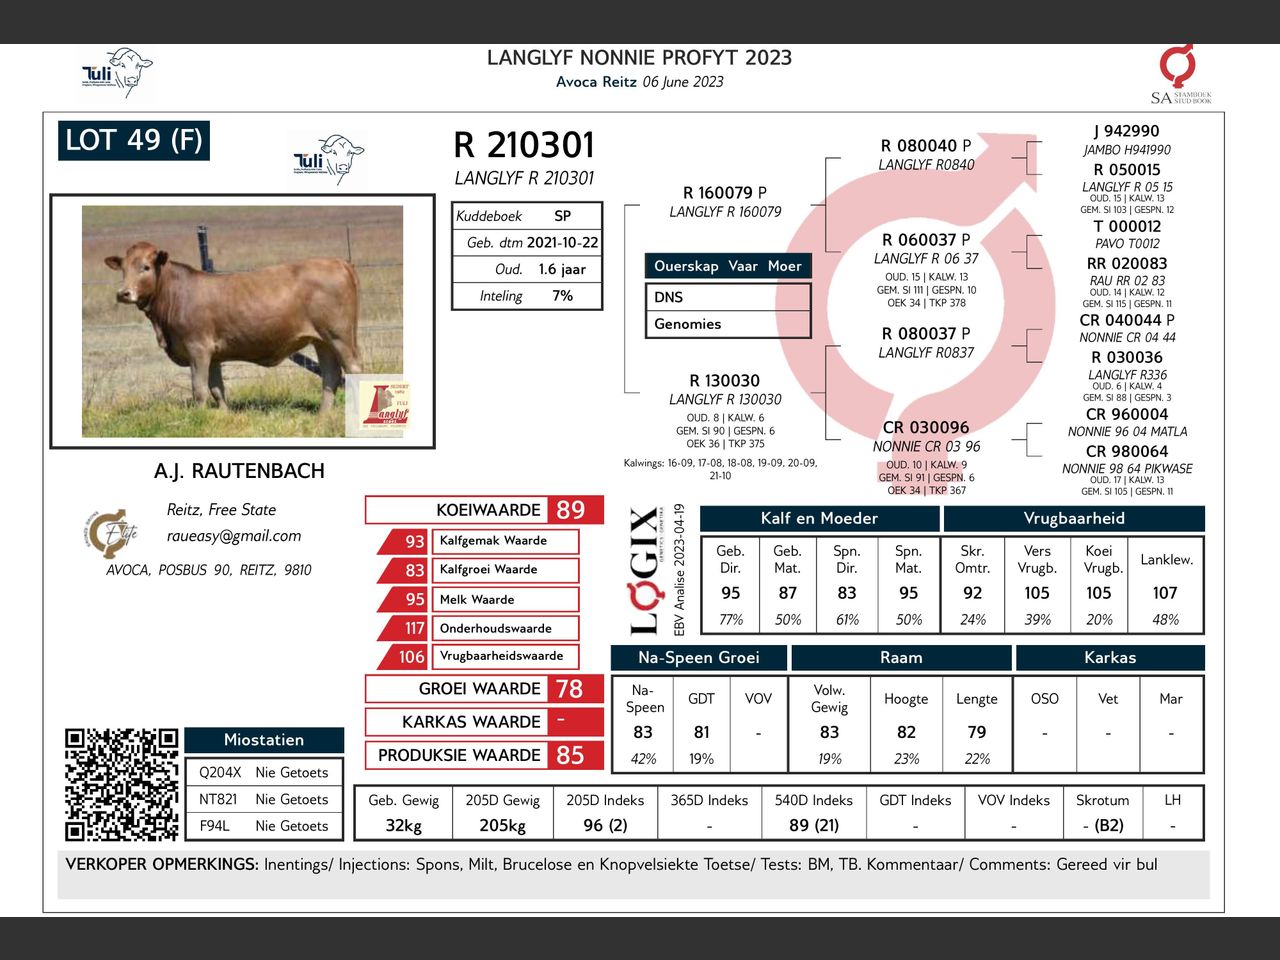
Task: Click the Miostatien header
Action: click(x=264, y=740)
